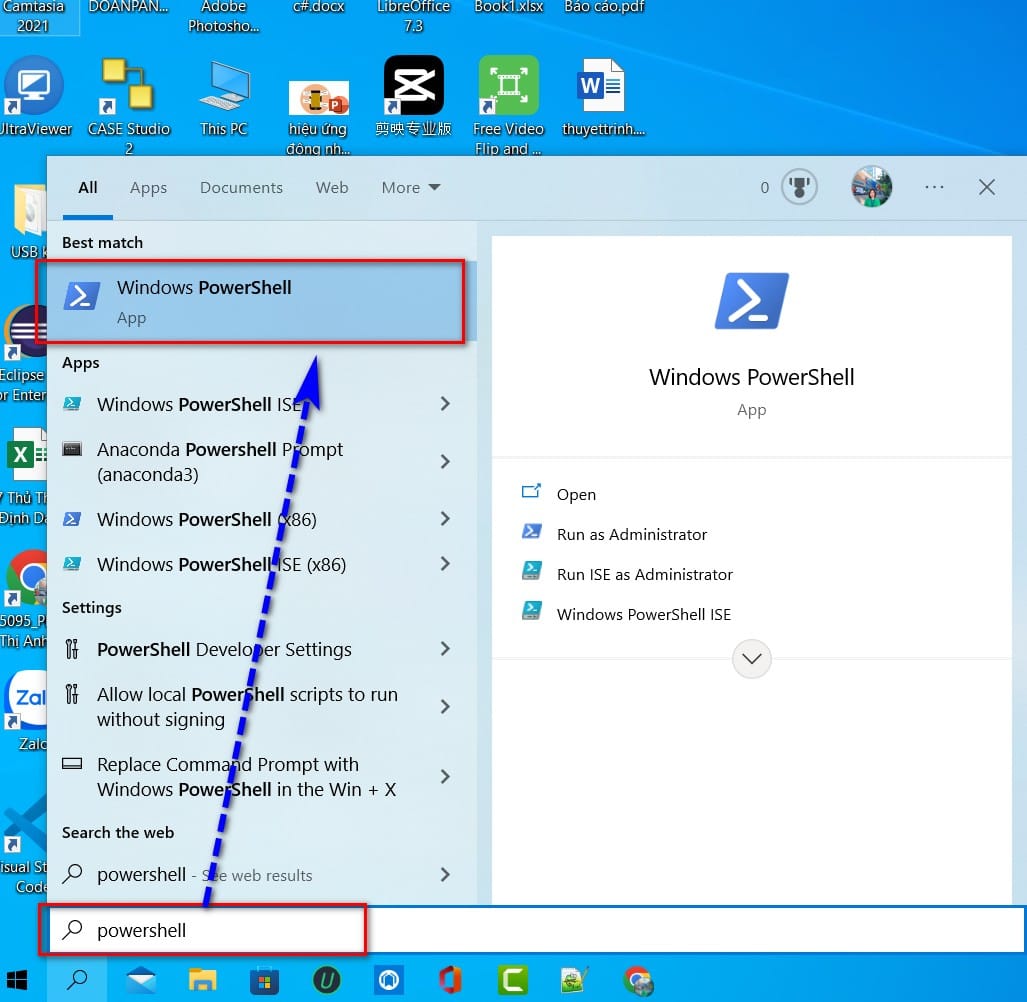Viewport: 1027px width, 1002px height.
Task: Click CapCut desktop shortcut icon
Action: pyautogui.click(x=413, y=96)
